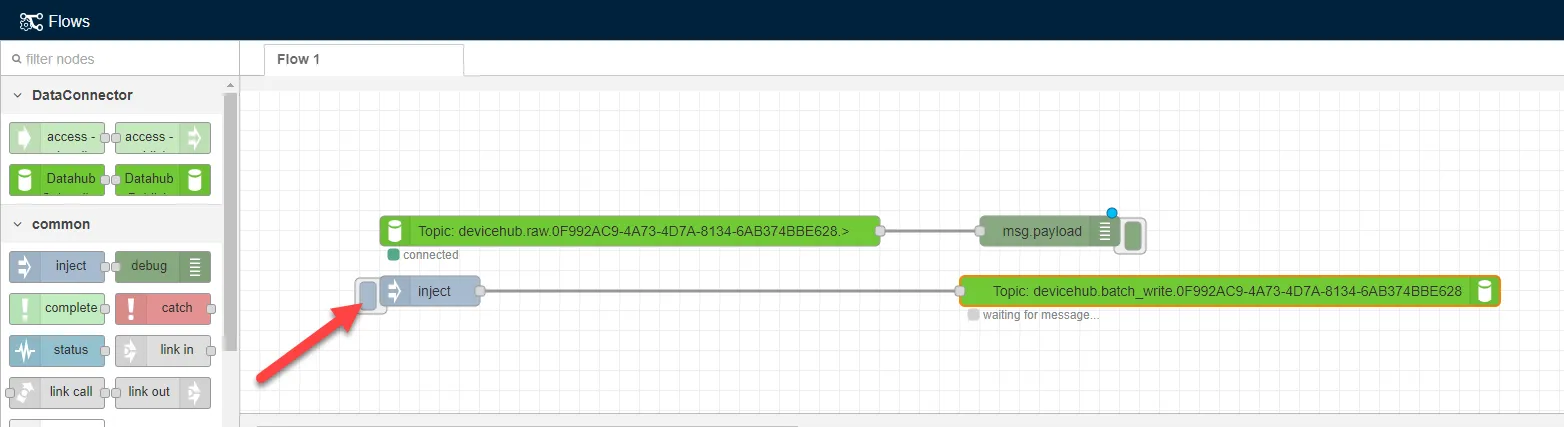Click the palette vertical scrollbar

231,220
